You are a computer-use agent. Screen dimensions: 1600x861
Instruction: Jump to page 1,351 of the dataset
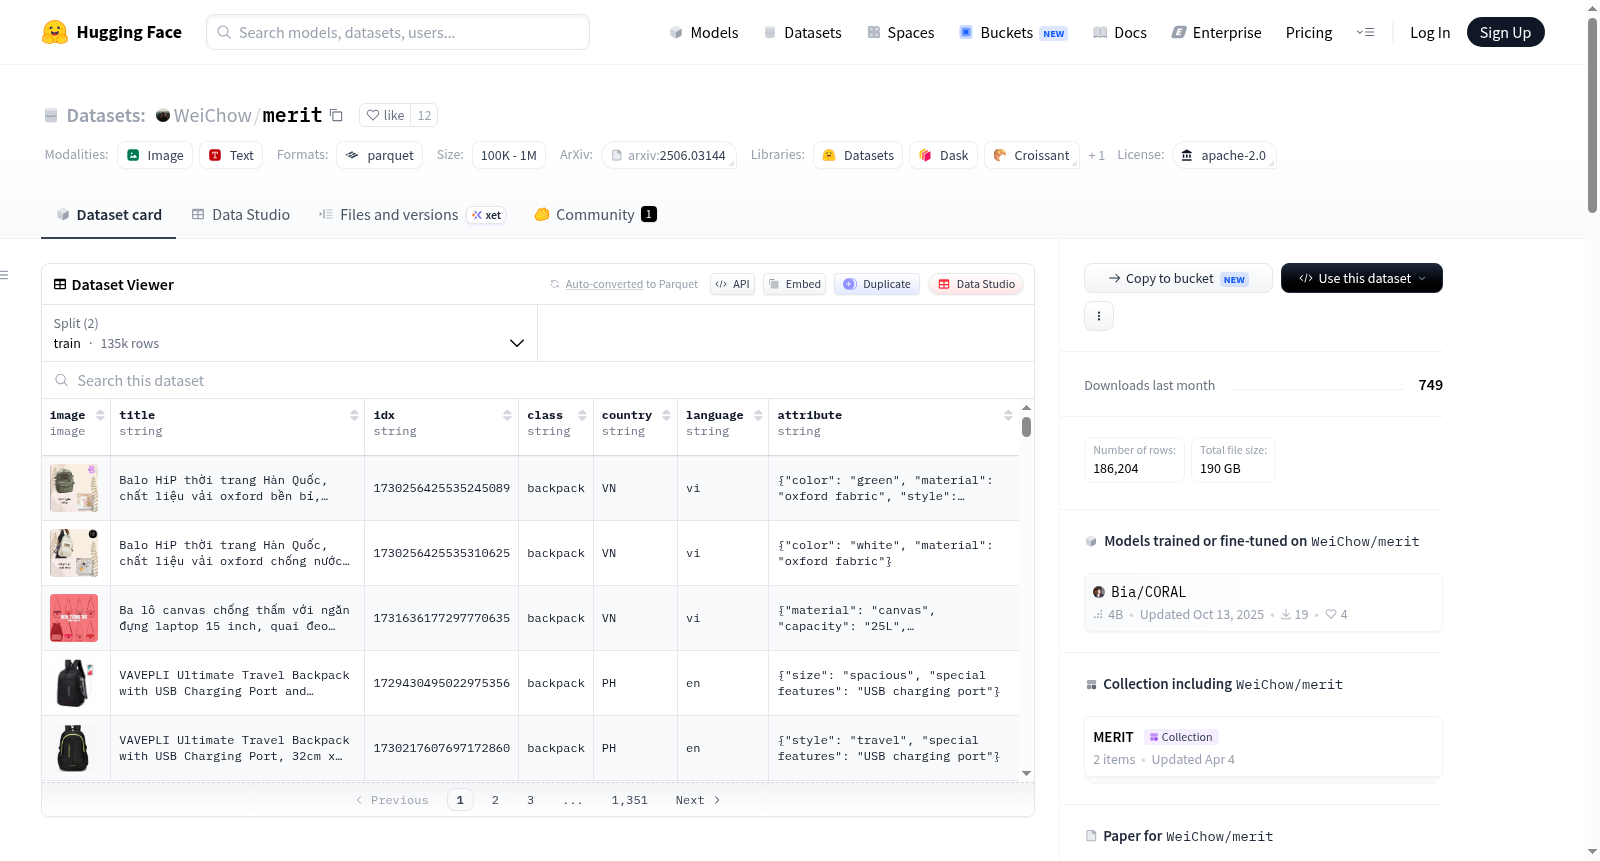tap(630, 800)
